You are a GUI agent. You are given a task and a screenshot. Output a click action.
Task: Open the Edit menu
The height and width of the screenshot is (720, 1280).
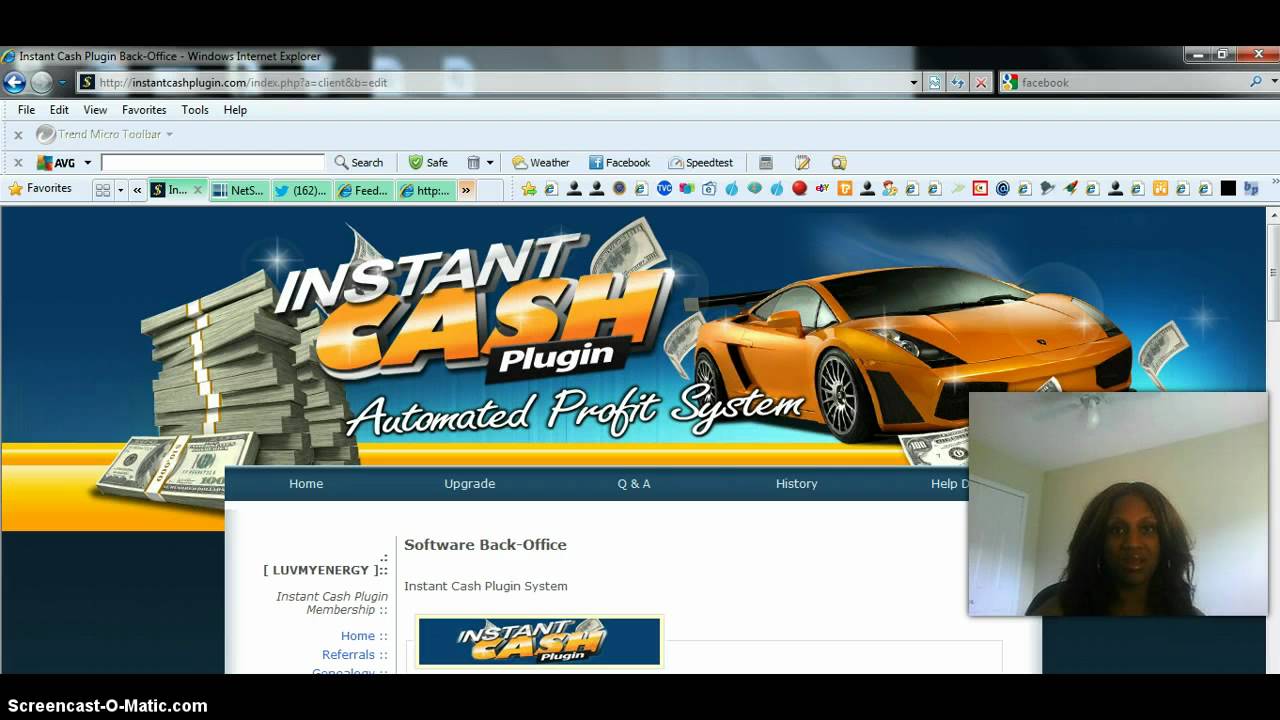point(60,110)
